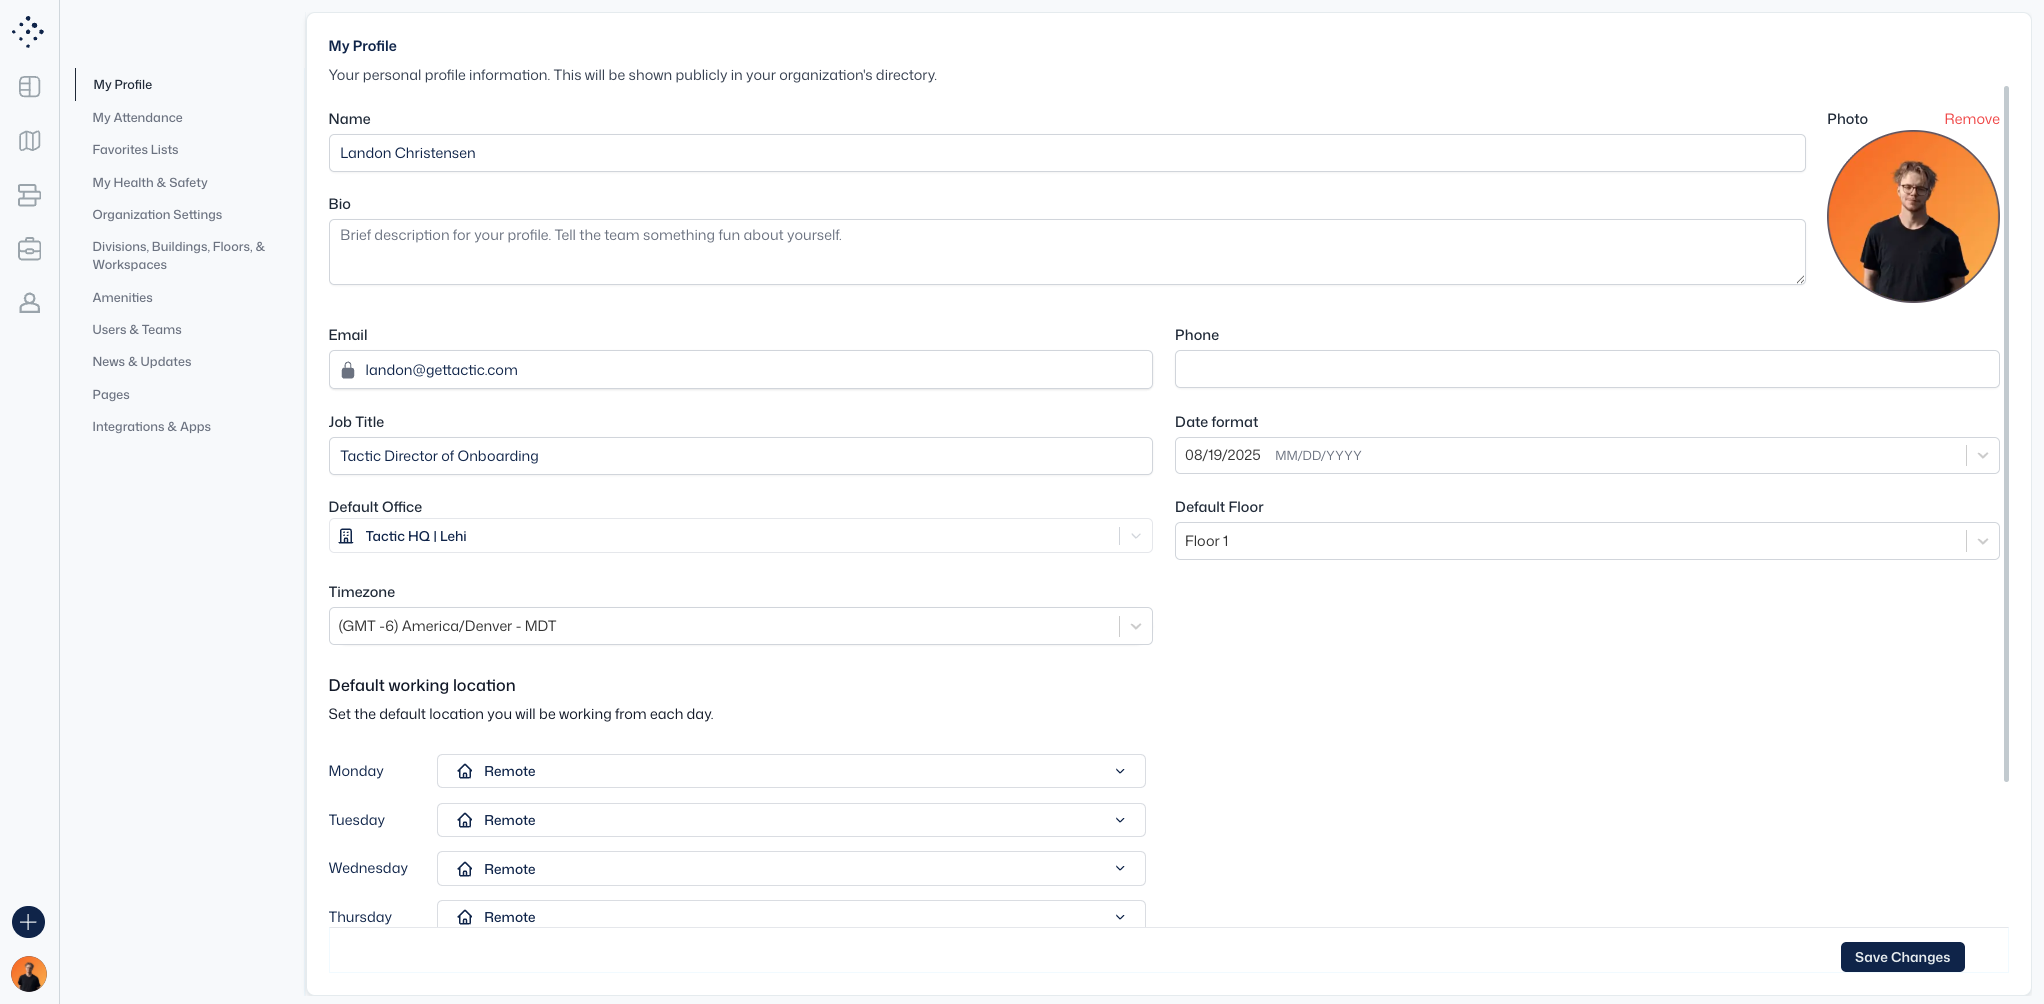Screen dimensions: 2044x1004
Task: Open the people directory icon in sidebar
Action: pyautogui.click(x=28, y=303)
